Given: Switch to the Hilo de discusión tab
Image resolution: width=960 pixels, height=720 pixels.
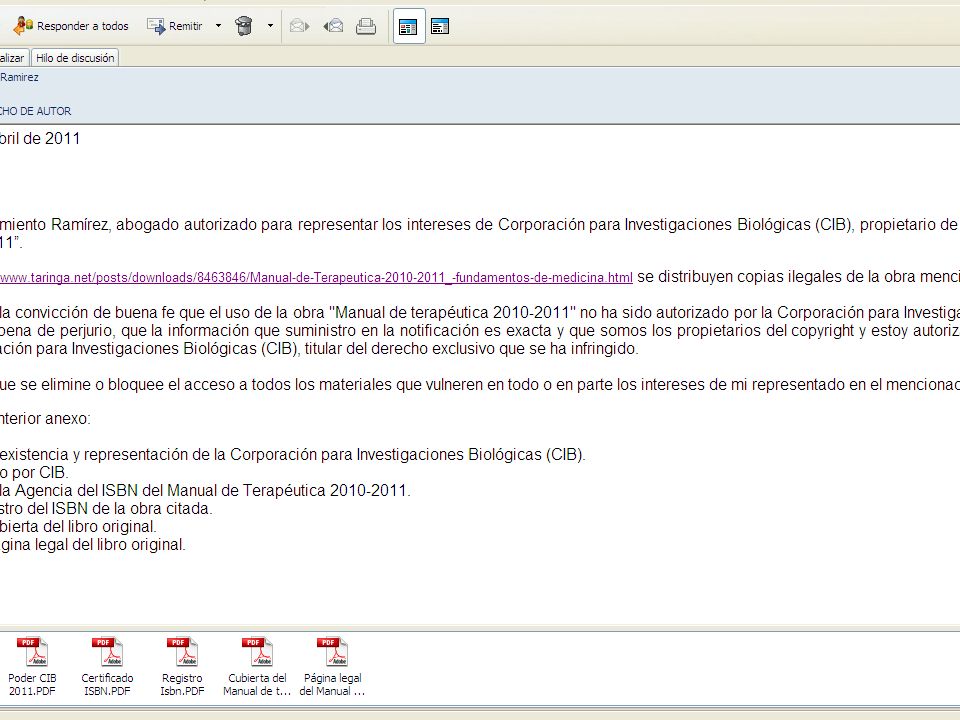Looking at the screenshot, I should pos(75,58).
